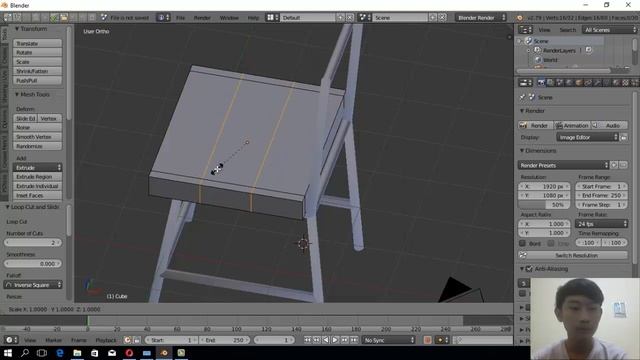
Task: Open the Info editor type selector icon
Action: coord(164,18)
